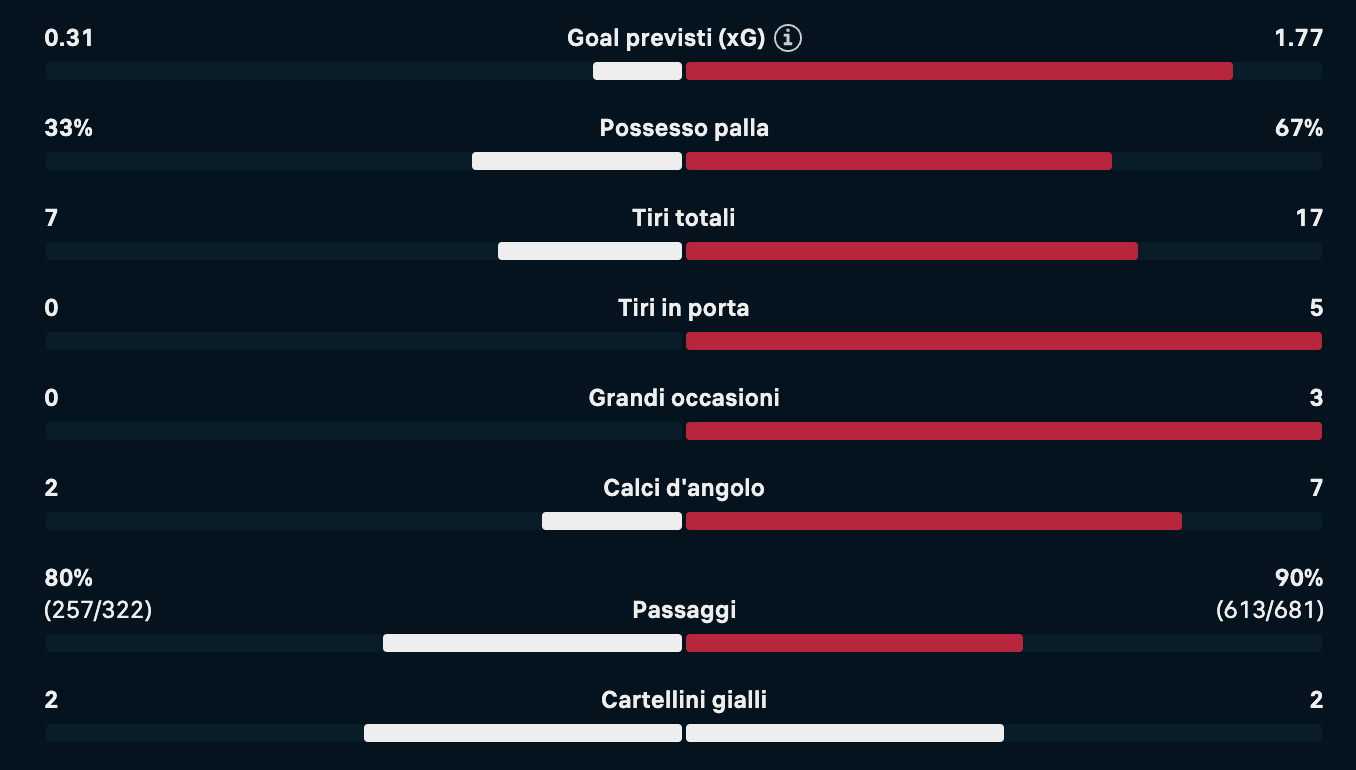Select the 17 total shots value

(x=1309, y=218)
